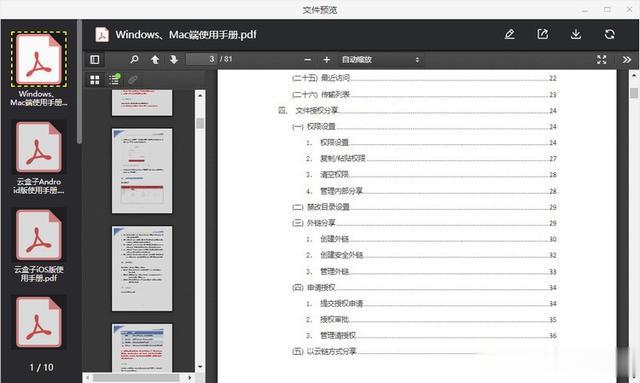Screen dimensions: 640x383
Task: Click the refresh icon in header
Action: [609, 34]
